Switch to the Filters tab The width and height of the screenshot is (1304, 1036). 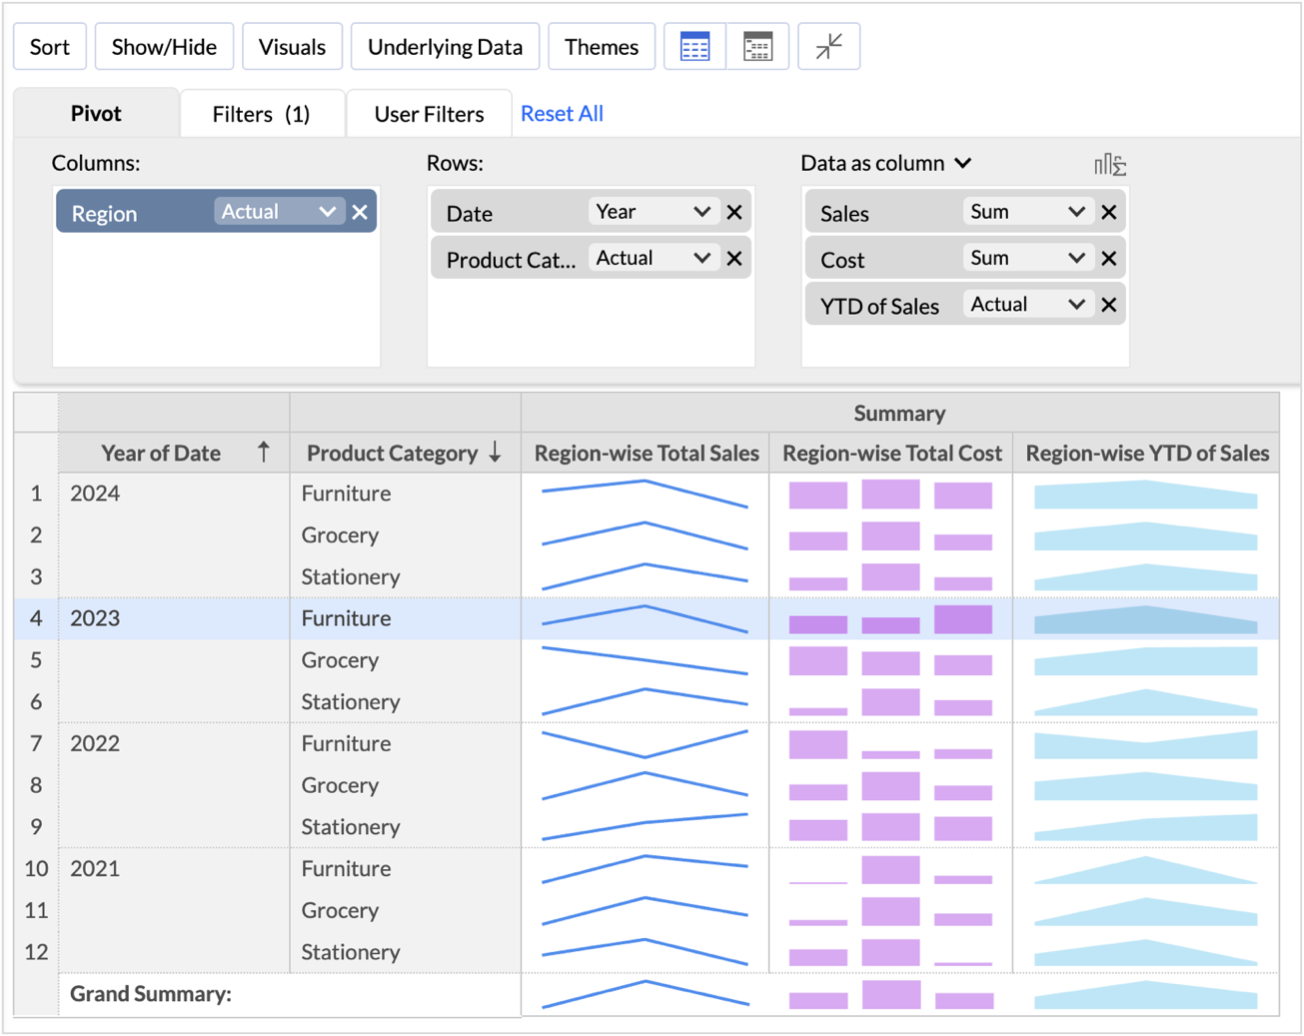263,113
